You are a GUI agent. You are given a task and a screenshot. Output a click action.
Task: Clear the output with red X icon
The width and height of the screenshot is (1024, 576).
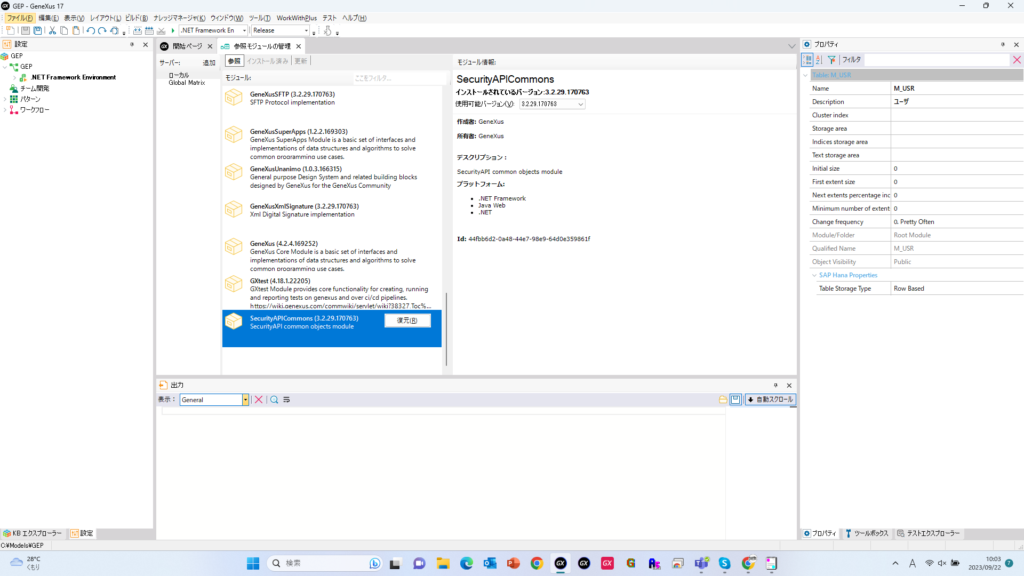pos(259,400)
